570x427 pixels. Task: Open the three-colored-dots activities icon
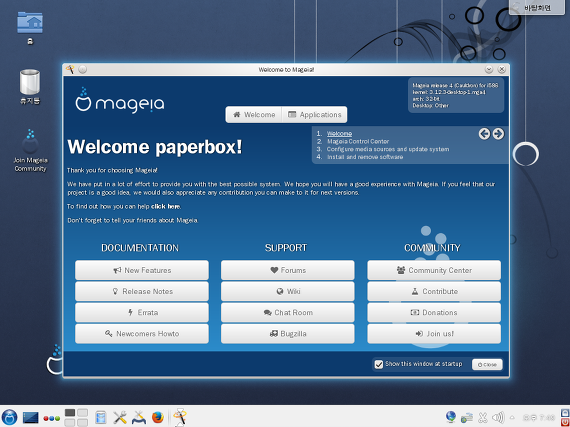[52, 418]
